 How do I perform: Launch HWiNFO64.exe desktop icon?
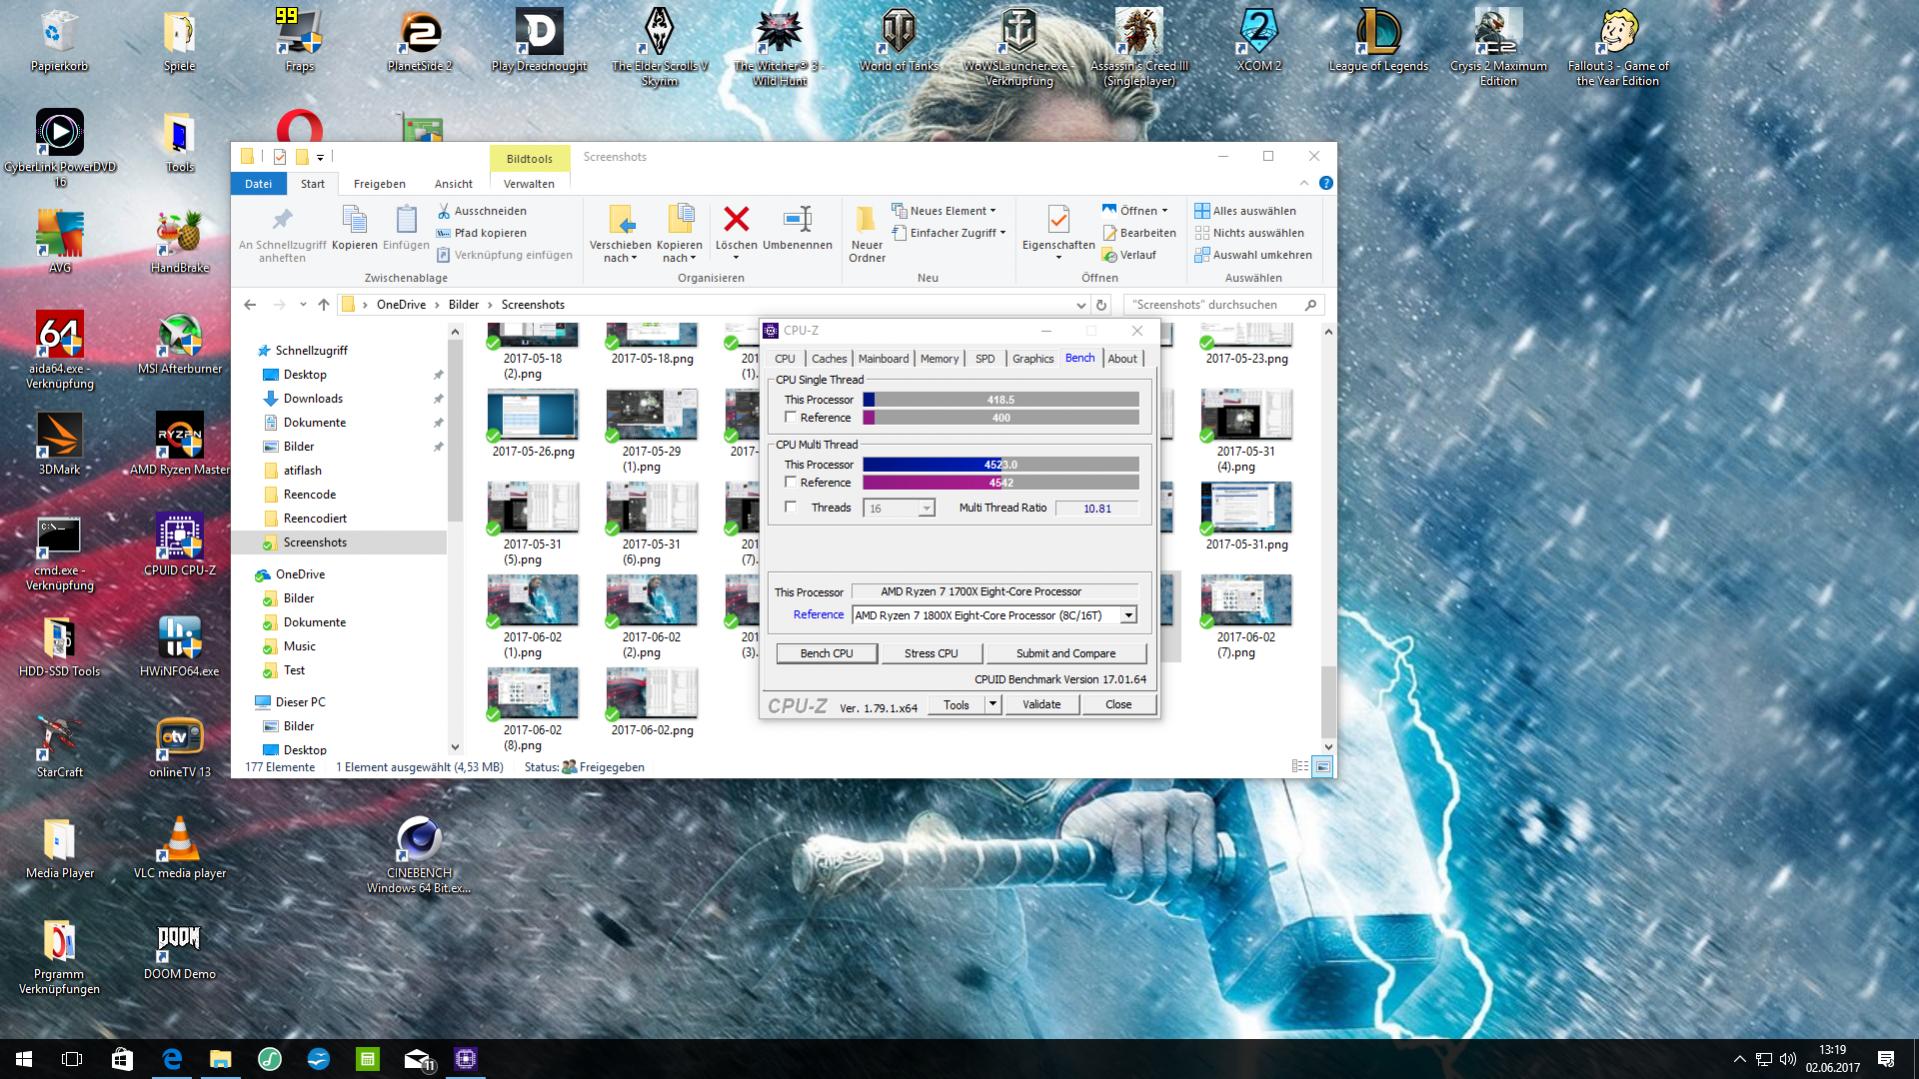click(180, 646)
